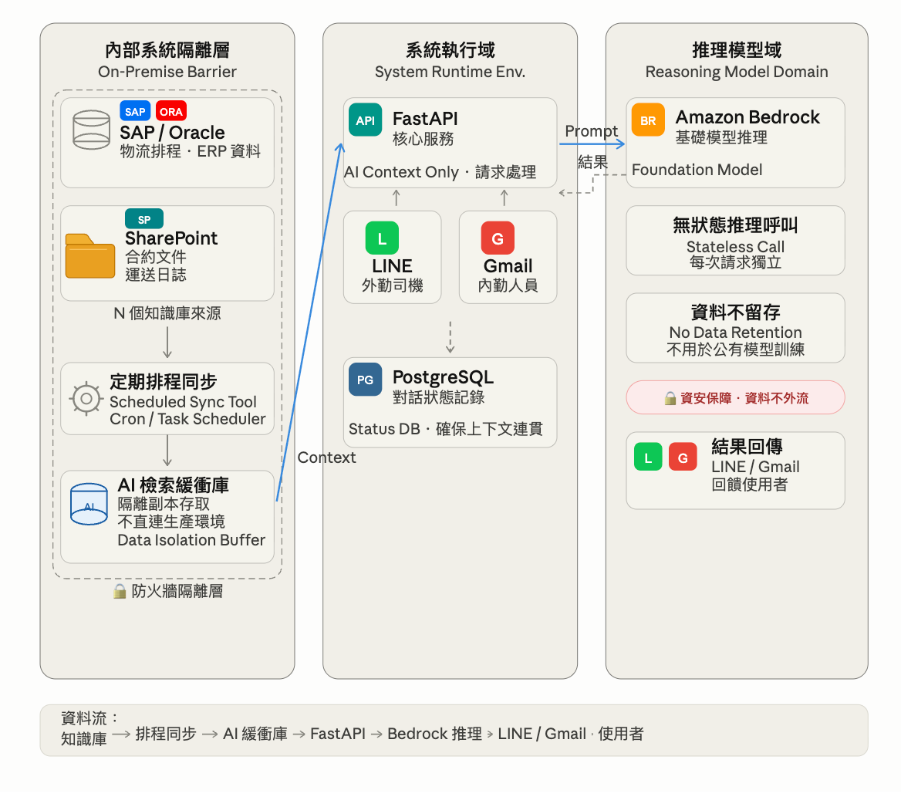Viewport: 901px width, 792px height.
Task: Click the orange BR Amazon Bedrock icon
Action: [x=648, y=120]
